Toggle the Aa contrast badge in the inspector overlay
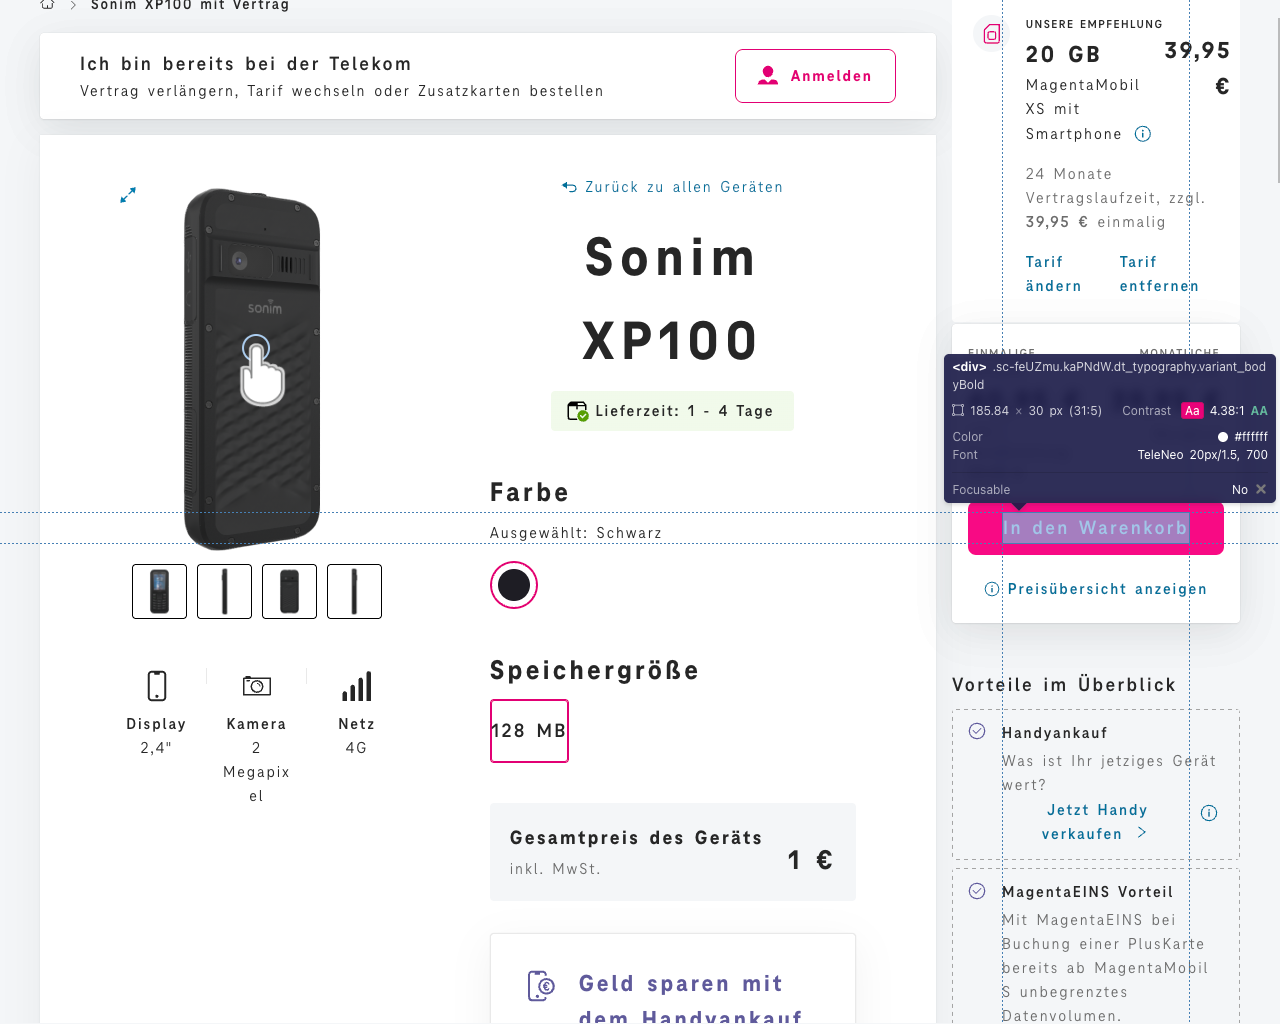This screenshot has width=1280, height=1024. (x=1192, y=410)
